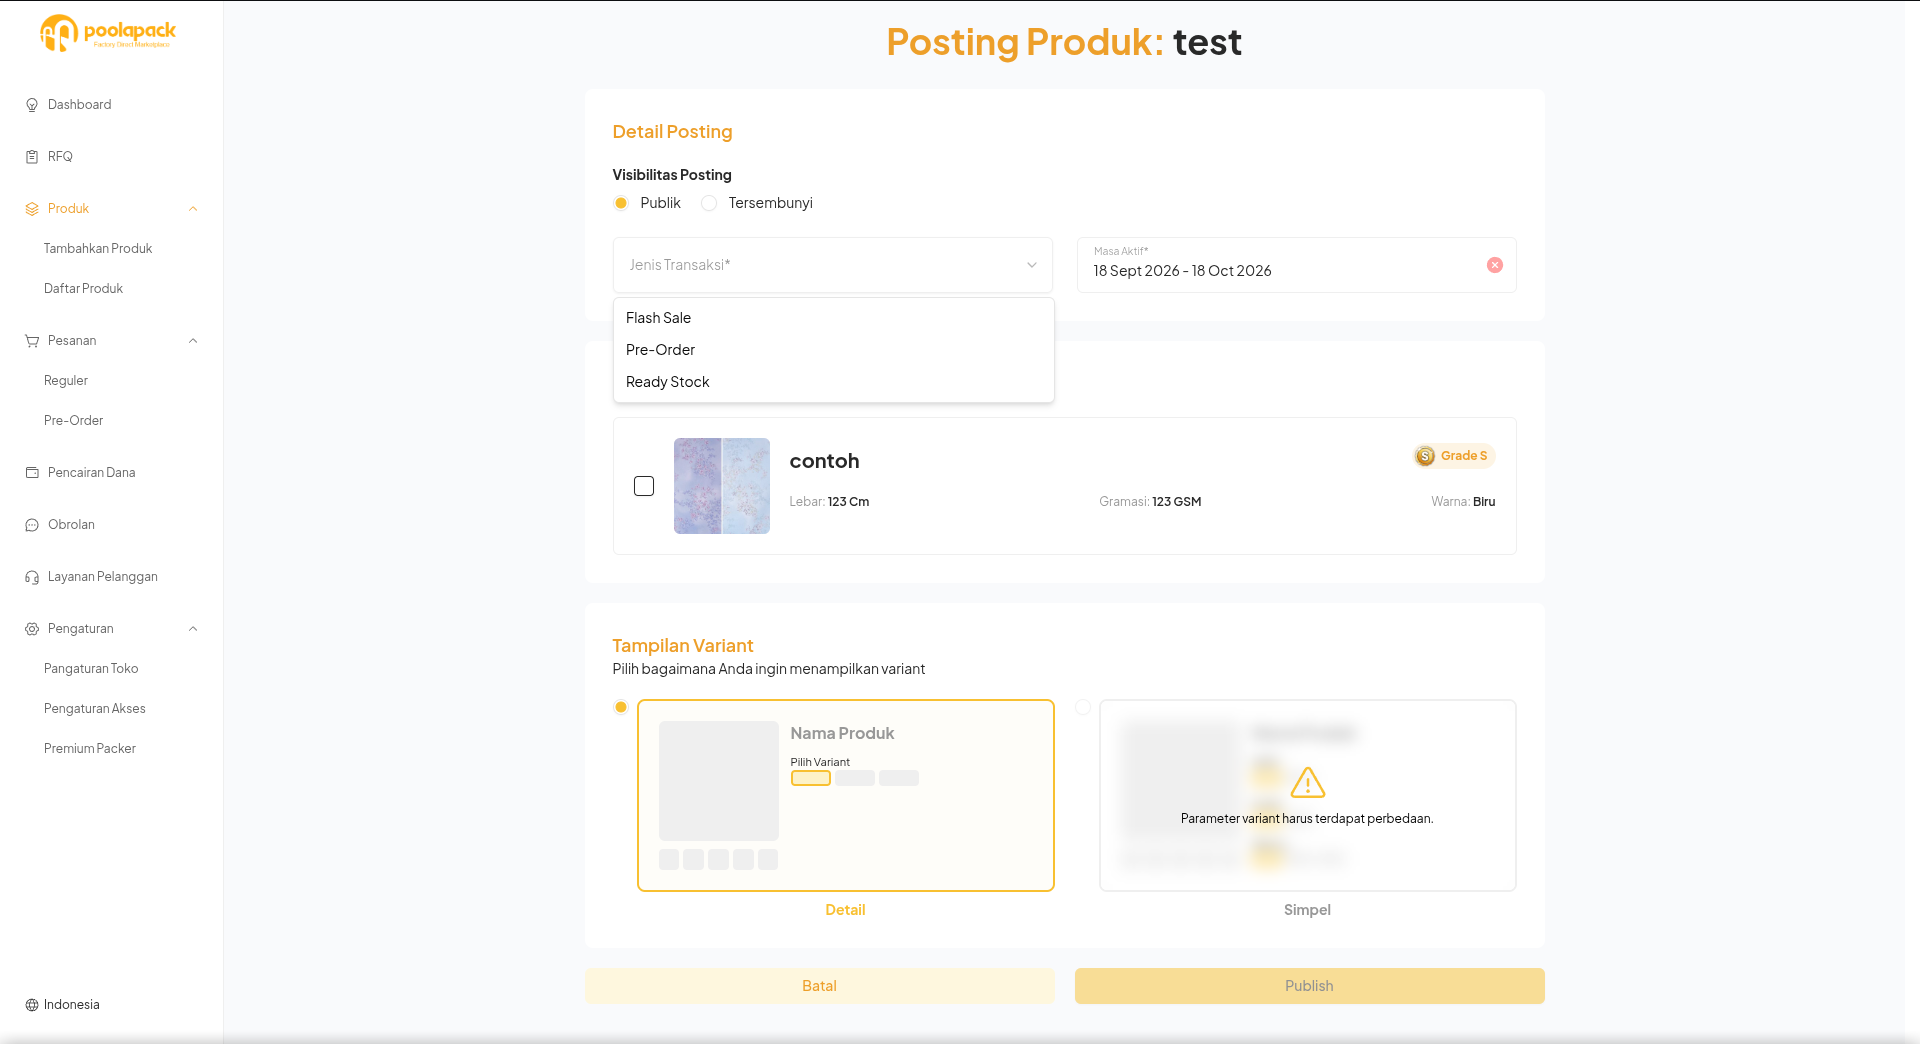The height and width of the screenshot is (1044, 1920).
Task: Click the poolapack logo
Action: (108, 33)
